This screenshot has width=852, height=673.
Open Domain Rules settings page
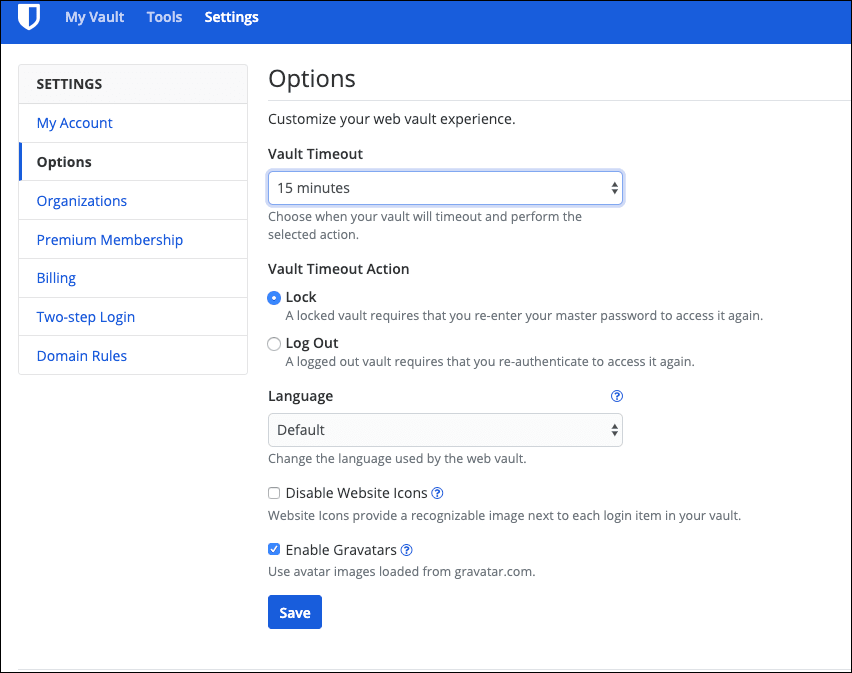pos(82,356)
